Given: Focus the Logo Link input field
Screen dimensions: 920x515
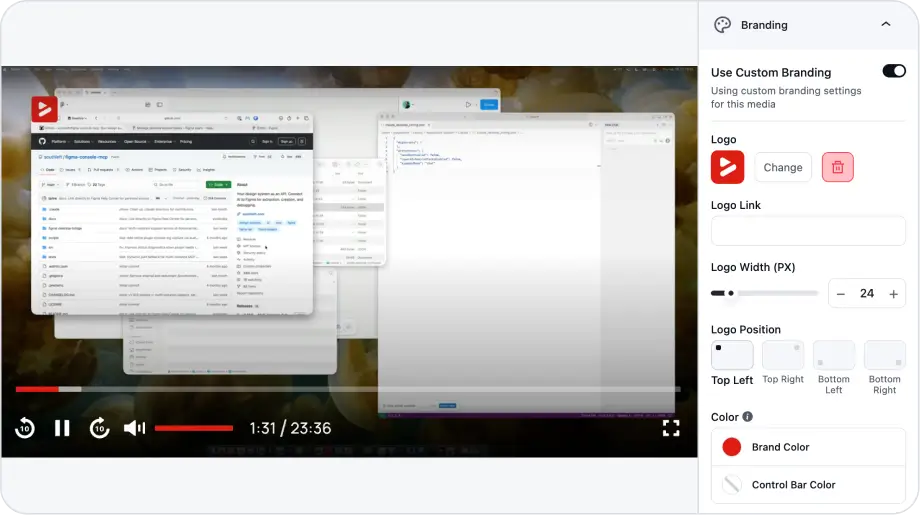Looking at the screenshot, I should (x=808, y=231).
